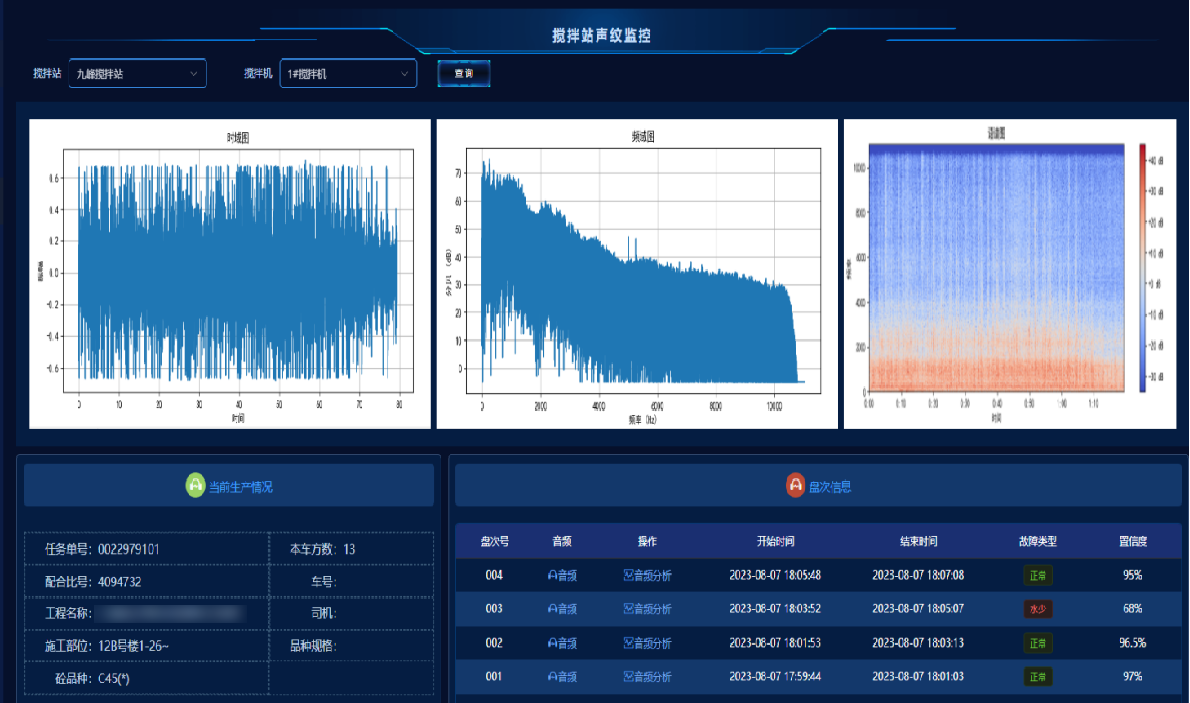The width and height of the screenshot is (1190, 703).
Task: Click the 时域图 time-domain chart
Action: (230, 274)
